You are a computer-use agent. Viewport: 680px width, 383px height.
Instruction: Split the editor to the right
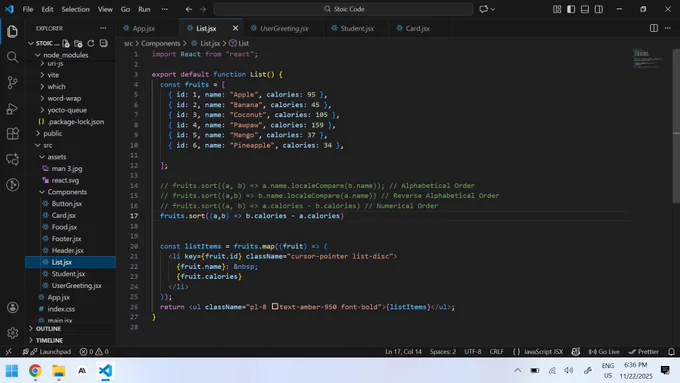click(x=654, y=28)
